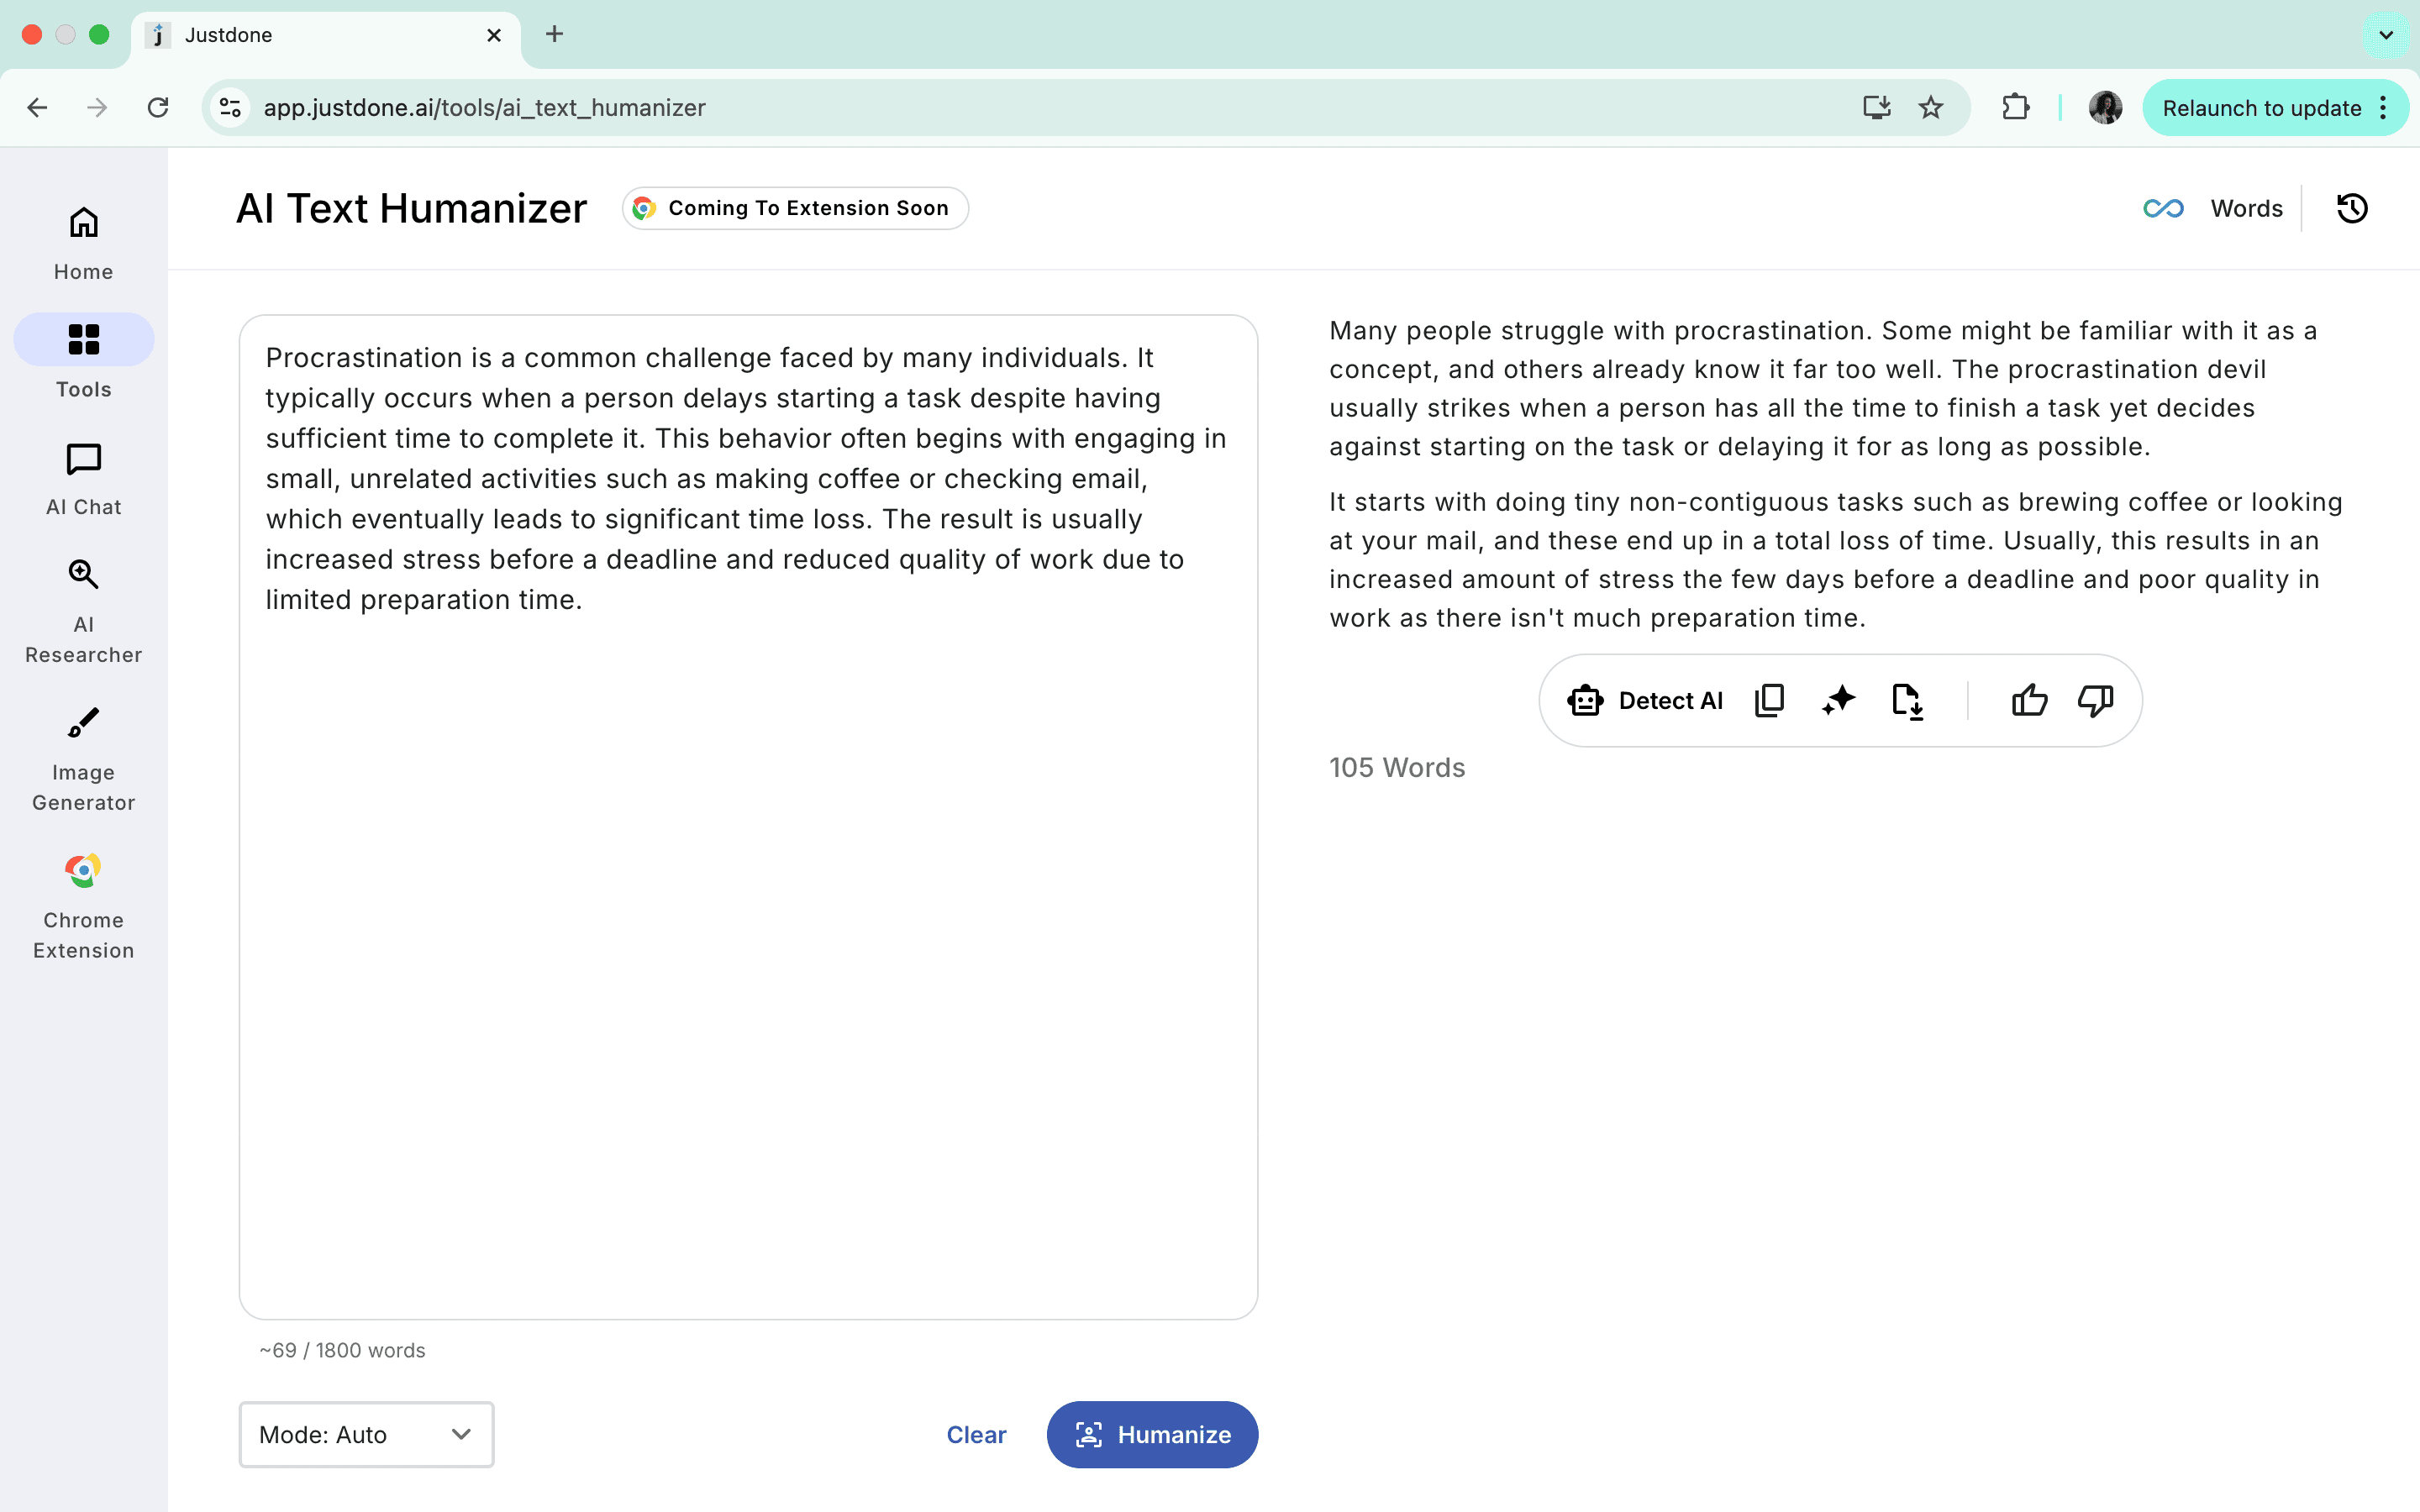View site information icon
The width and height of the screenshot is (2420, 1512).
click(x=231, y=108)
